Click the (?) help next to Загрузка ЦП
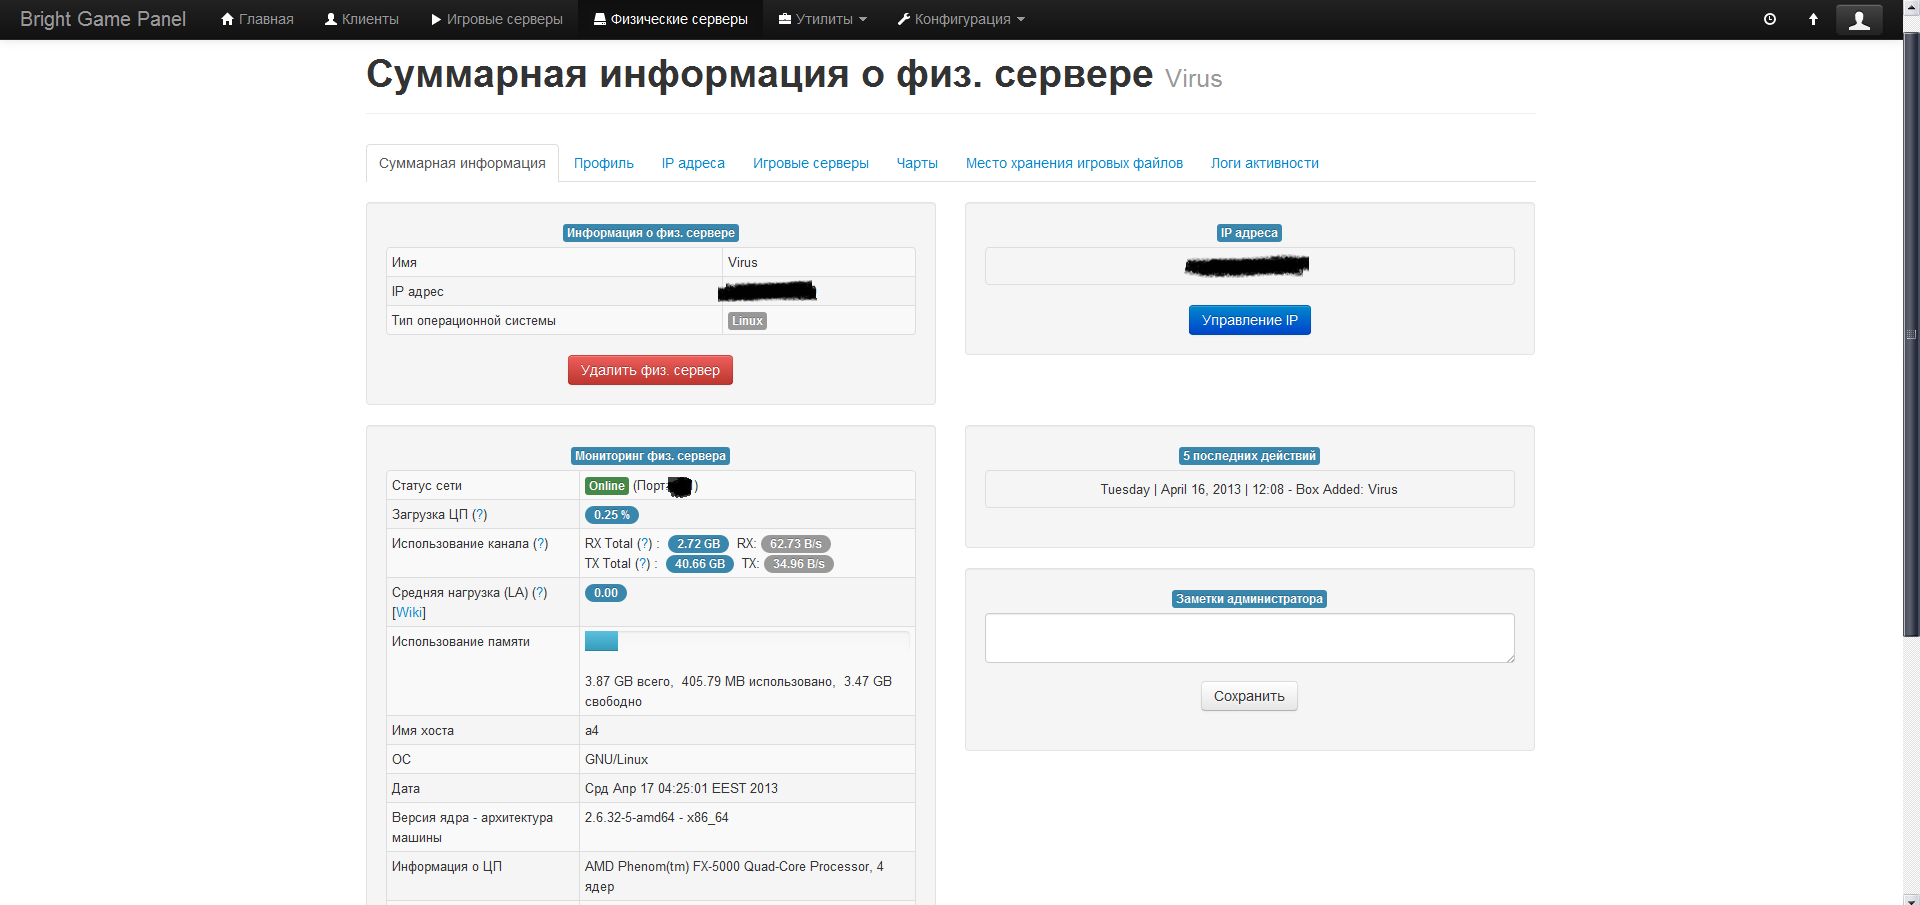The width and height of the screenshot is (1920, 905). click(x=480, y=514)
